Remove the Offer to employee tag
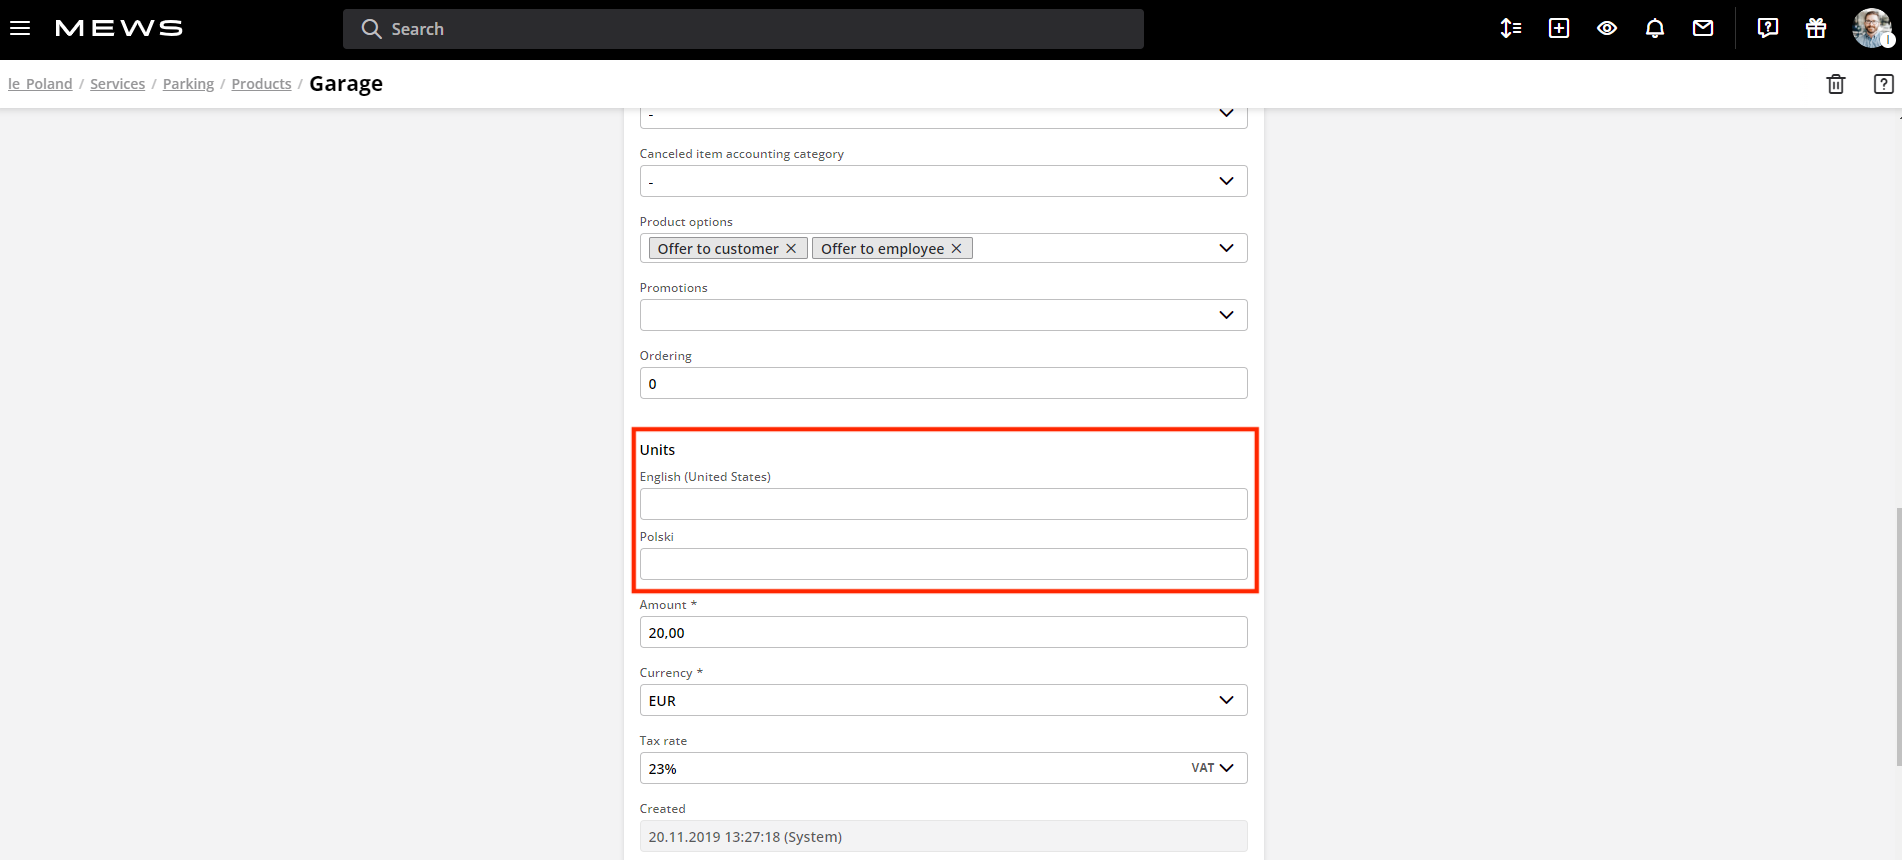The width and height of the screenshot is (1902, 860). [956, 248]
